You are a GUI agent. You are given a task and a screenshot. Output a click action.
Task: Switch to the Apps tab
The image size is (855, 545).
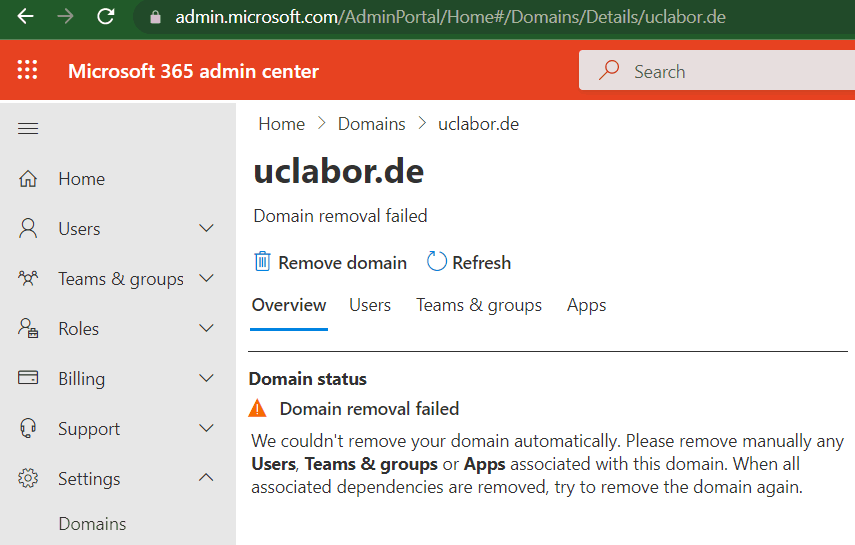pyautogui.click(x=586, y=305)
